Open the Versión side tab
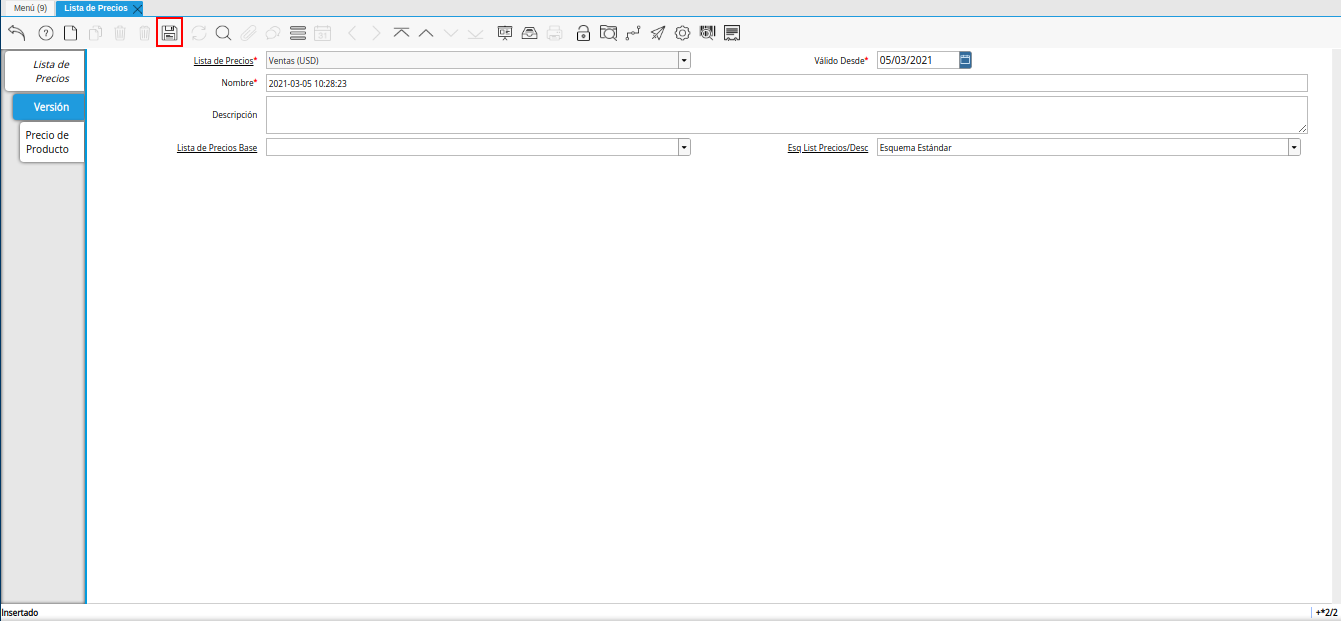The image size is (1341, 621). [49, 106]
